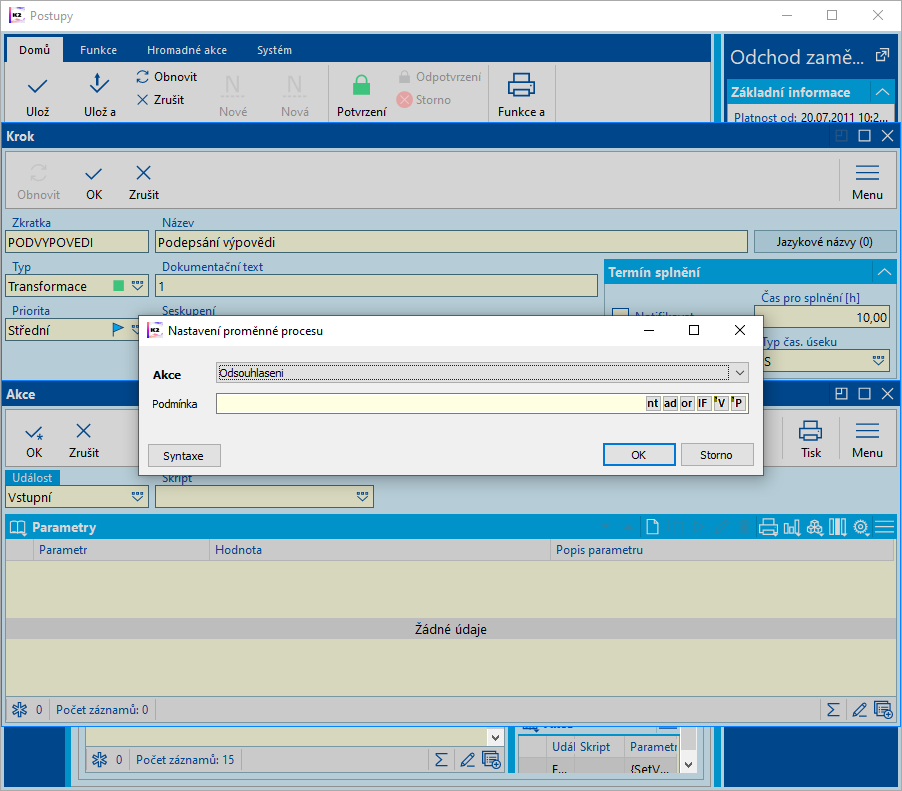This screenshot has height=791, width=902.
Task: Open the Skript dropdown
Action: point(362,496)
